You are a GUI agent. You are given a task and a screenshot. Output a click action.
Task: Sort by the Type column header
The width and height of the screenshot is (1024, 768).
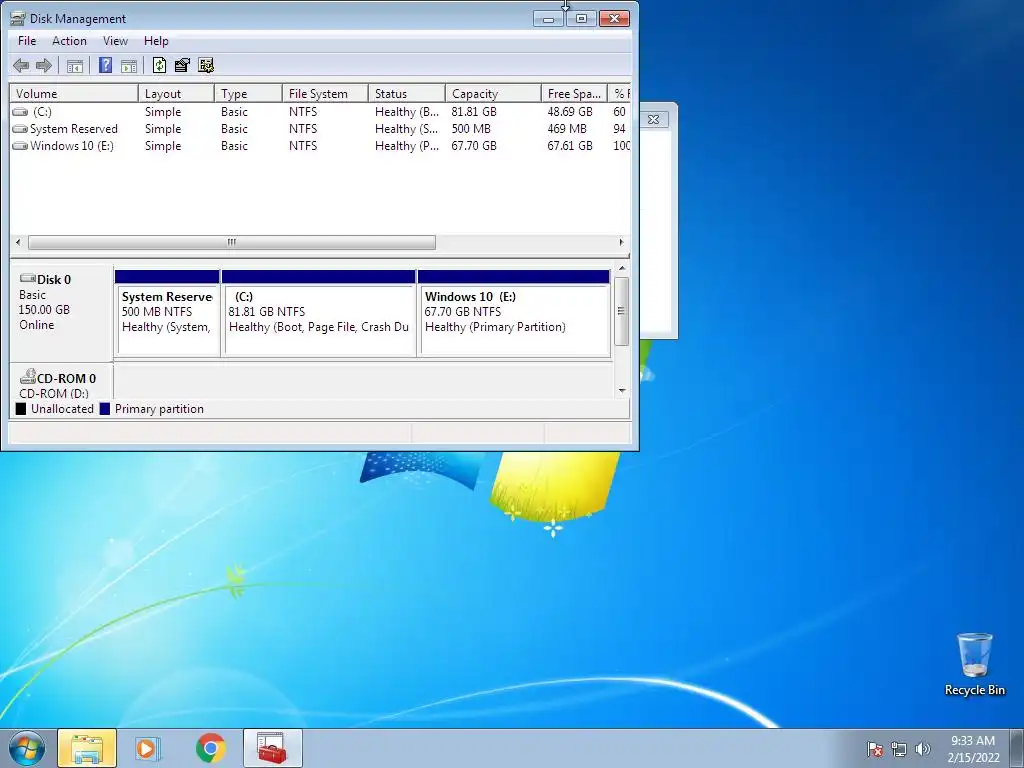[x=248, y=93]
